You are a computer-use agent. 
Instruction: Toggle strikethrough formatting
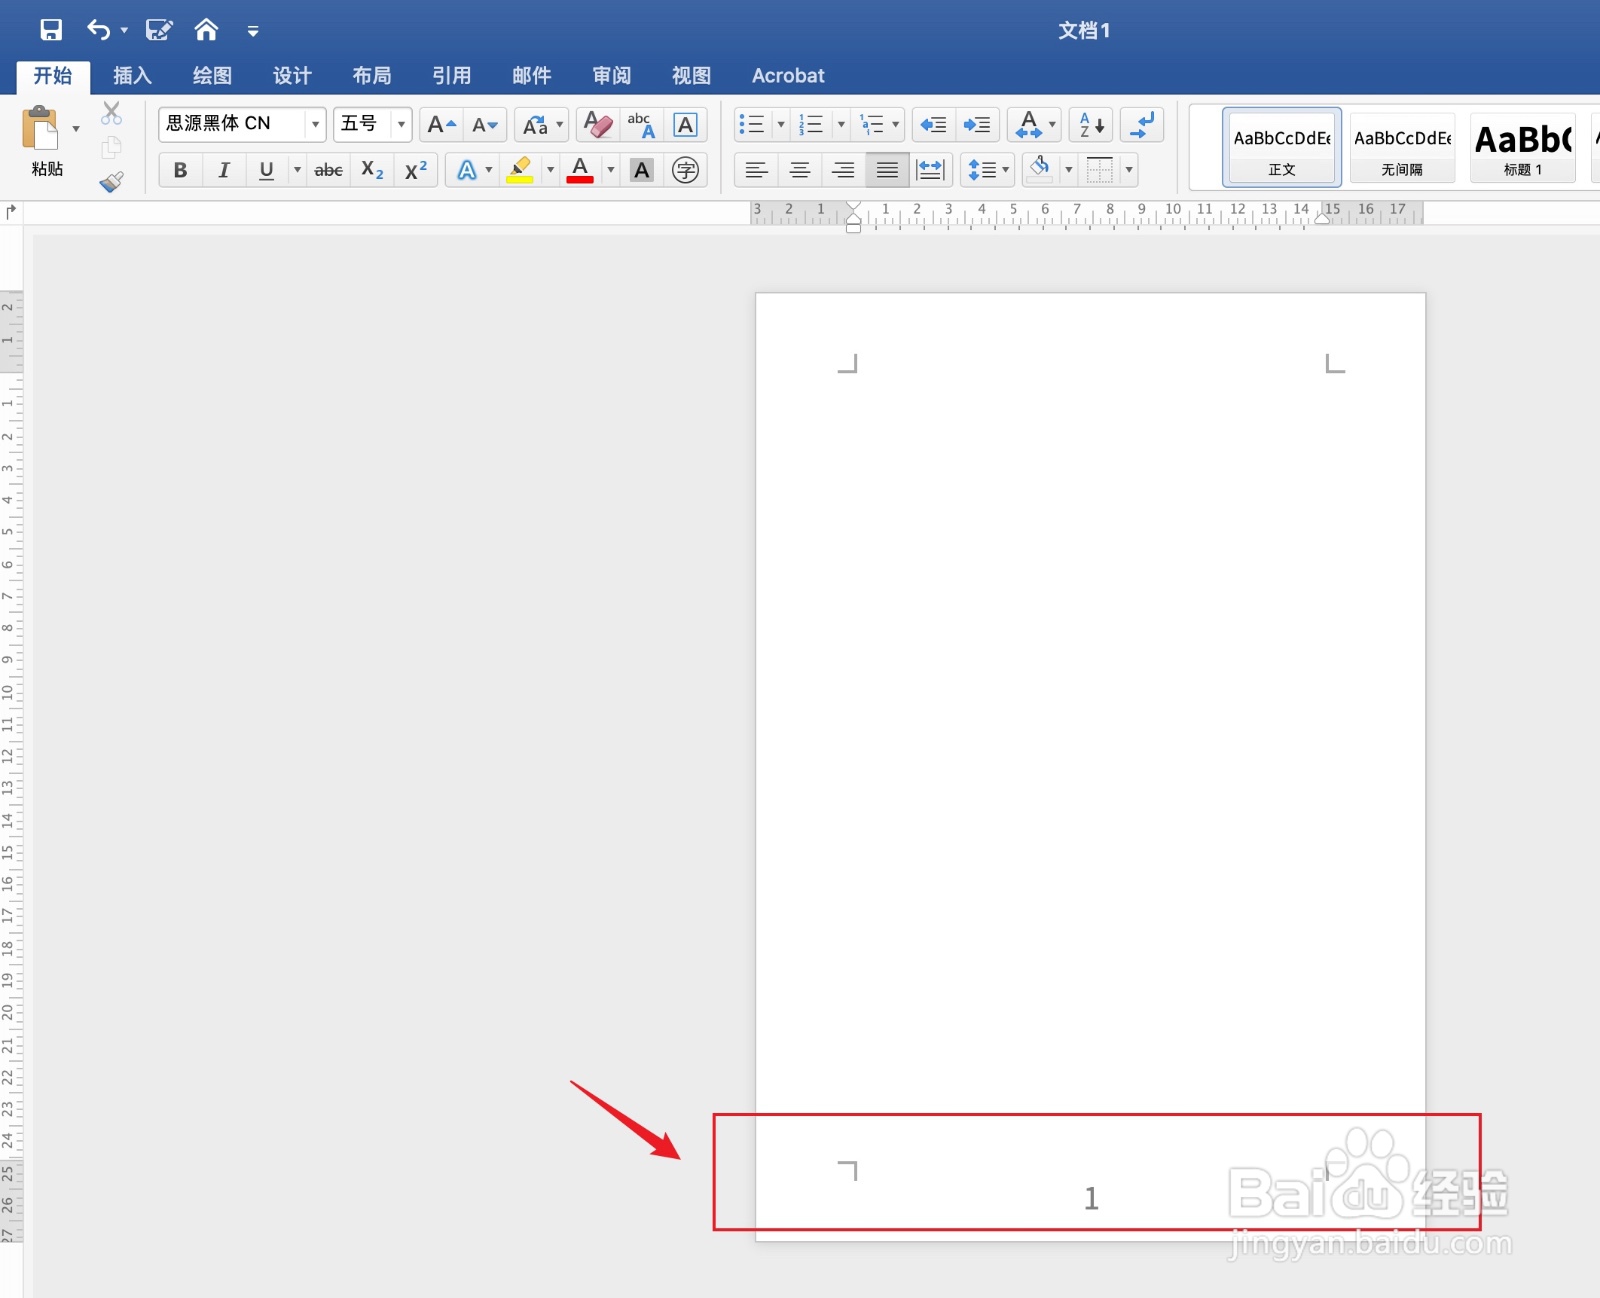click(329, 170)
